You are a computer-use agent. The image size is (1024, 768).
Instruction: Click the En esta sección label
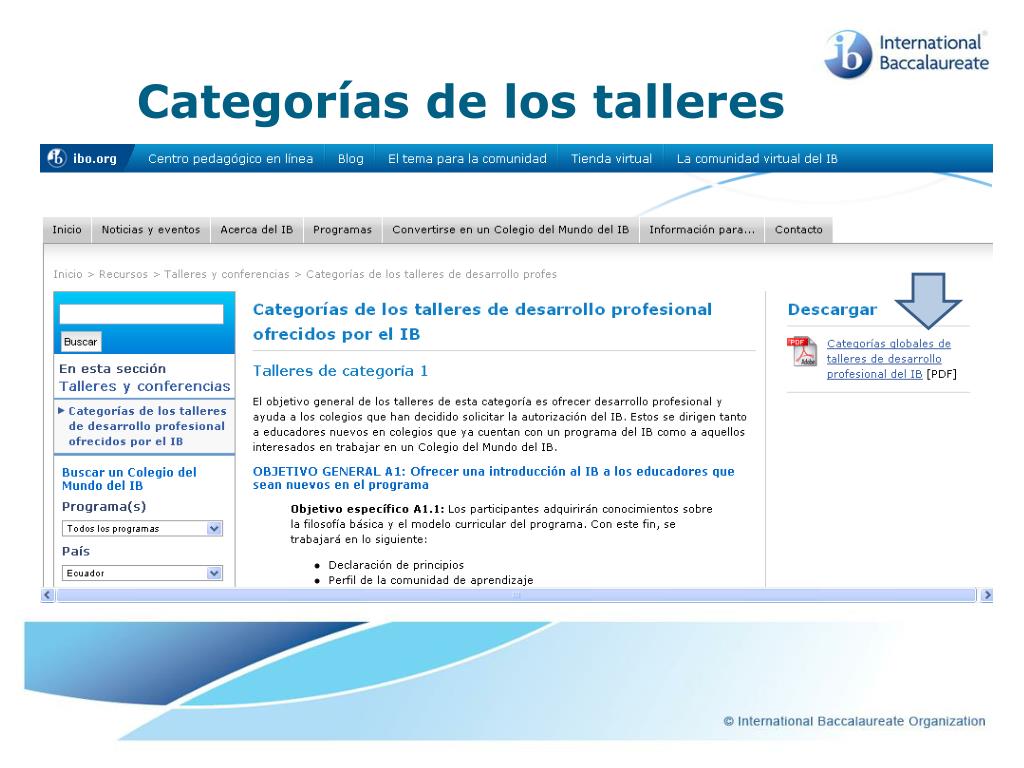pyautogui.click(x=112, y=368)
